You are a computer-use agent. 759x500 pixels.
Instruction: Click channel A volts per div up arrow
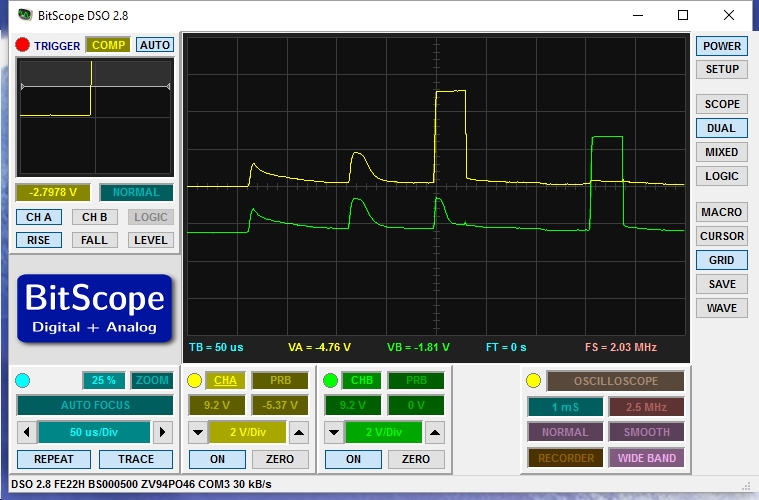299,433
